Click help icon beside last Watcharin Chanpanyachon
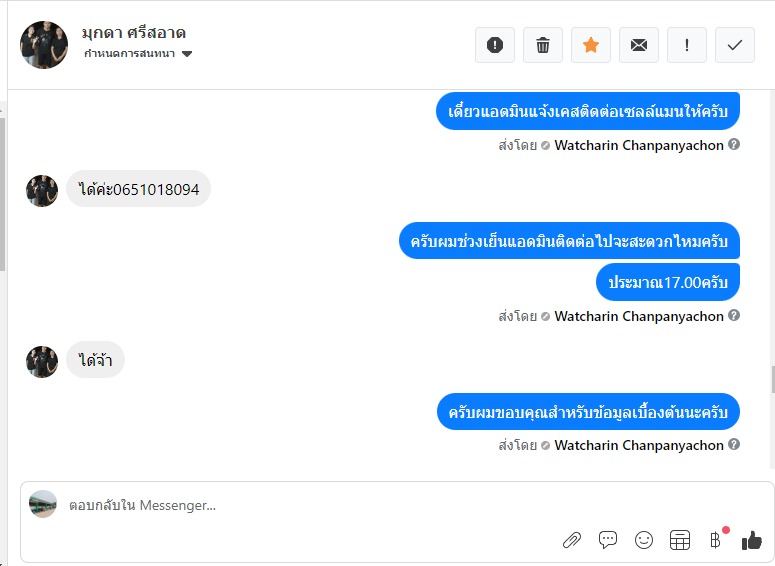This screenshot has width=775, height=566. pyautogui.click(x=734, y=444)
